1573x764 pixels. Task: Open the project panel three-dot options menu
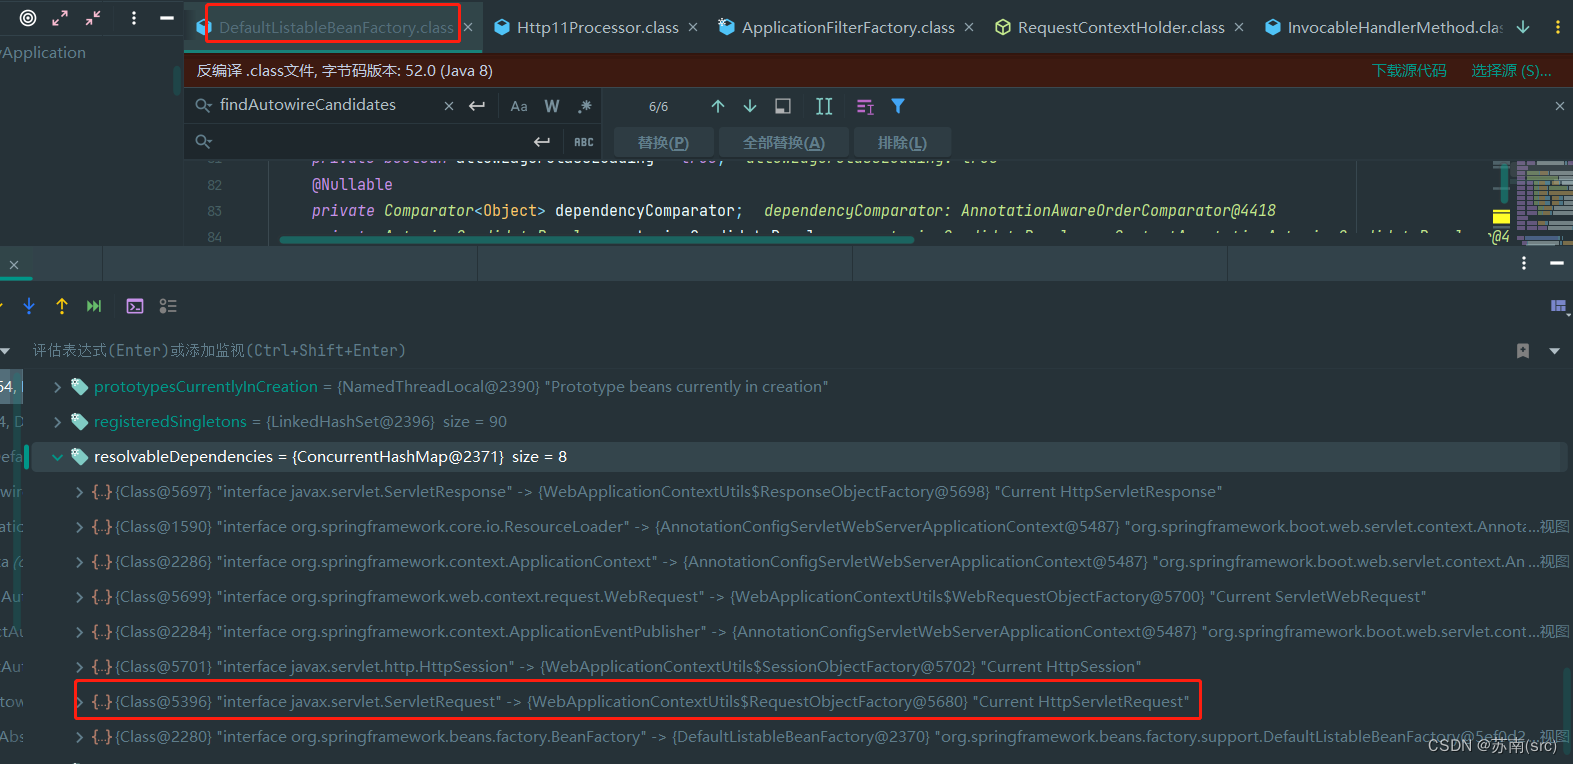[x=134, y=18]
